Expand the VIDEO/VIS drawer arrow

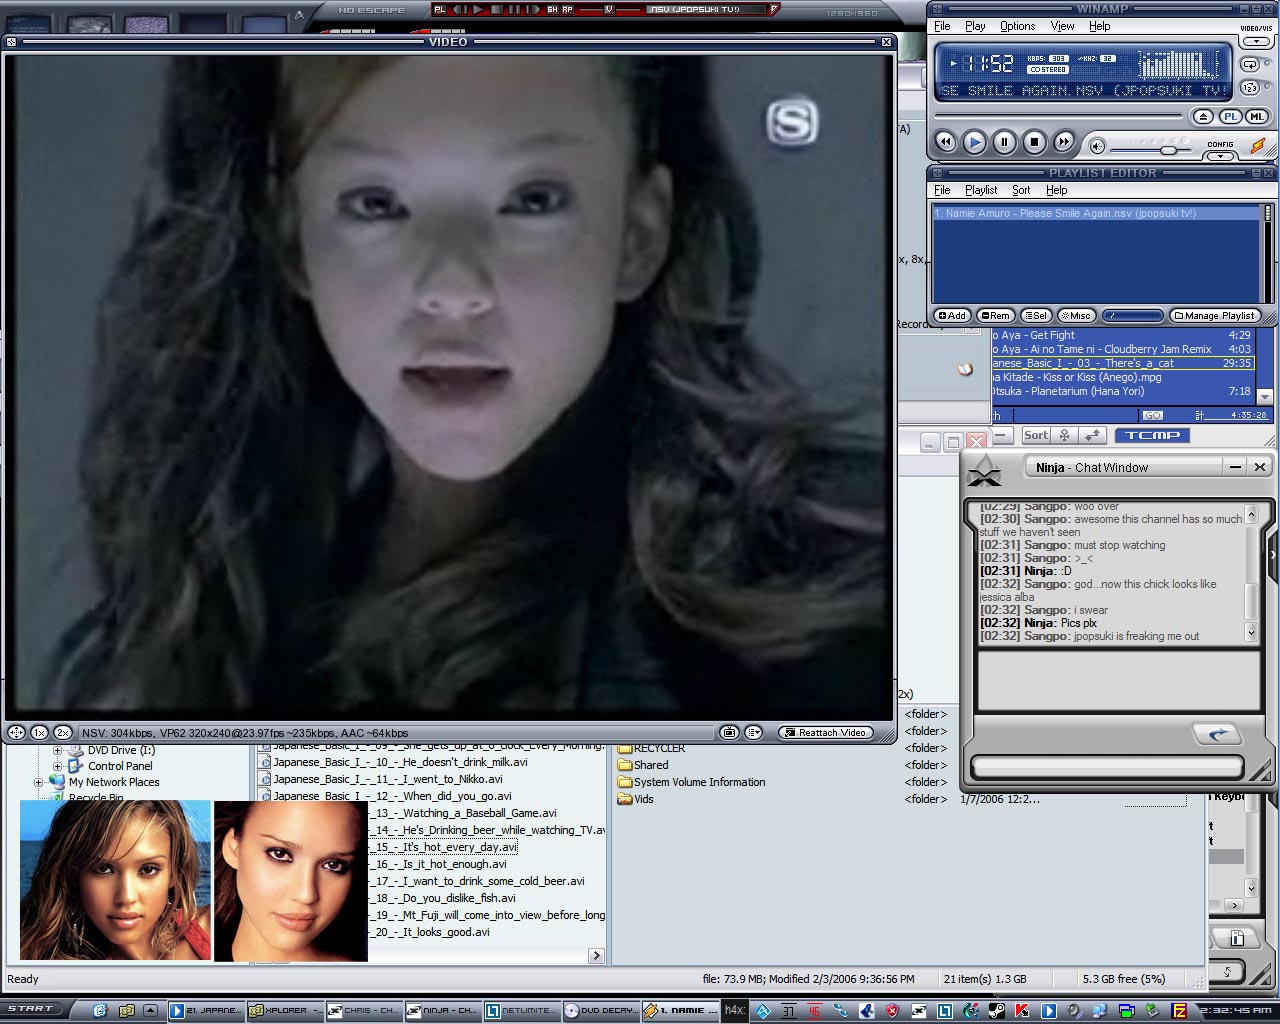pyautogui.click(x=1256, y=41)
